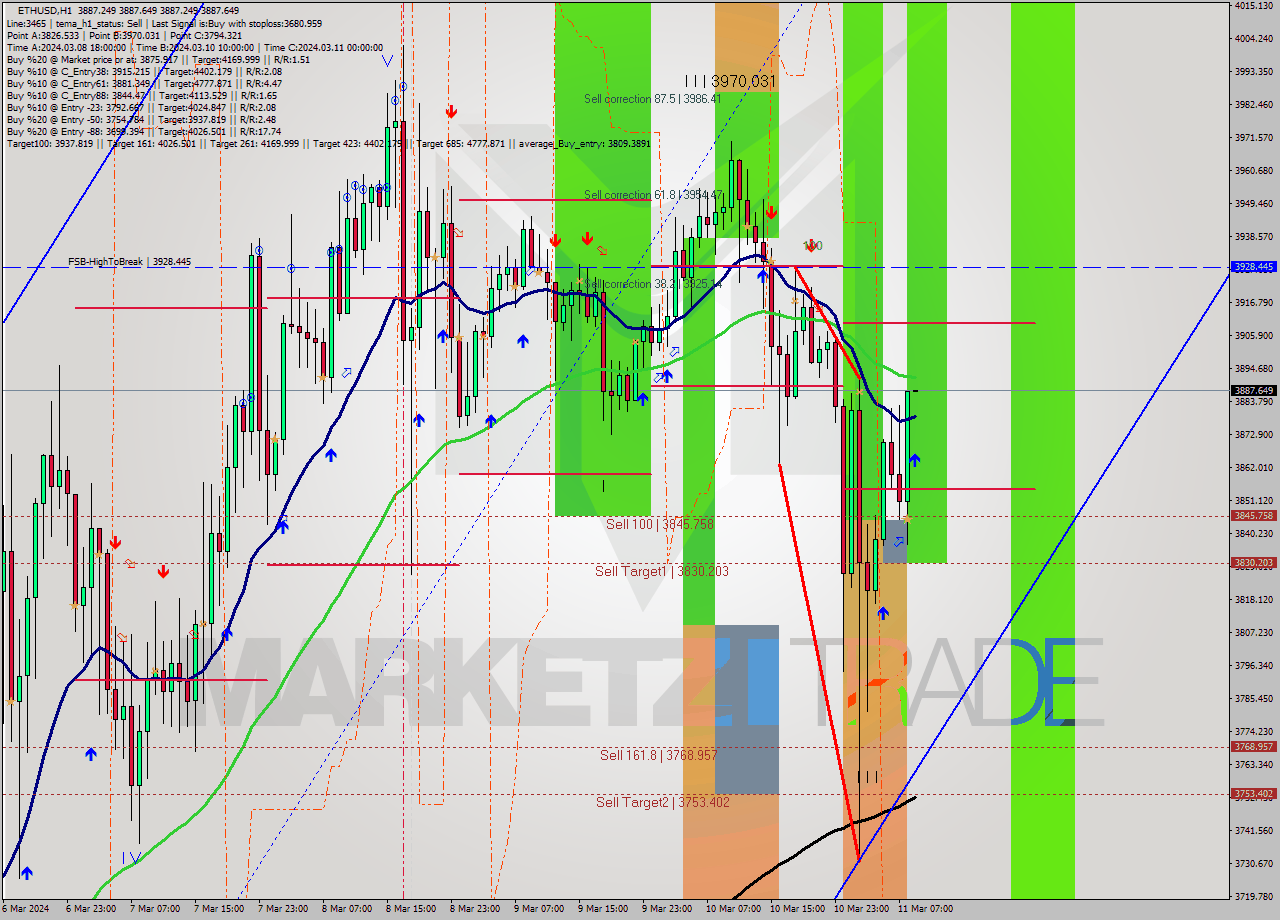Select the 'Buy %10 @ Entry -23' line
This screenshot has width=1280, height=920.
click(x=141, y=107)
